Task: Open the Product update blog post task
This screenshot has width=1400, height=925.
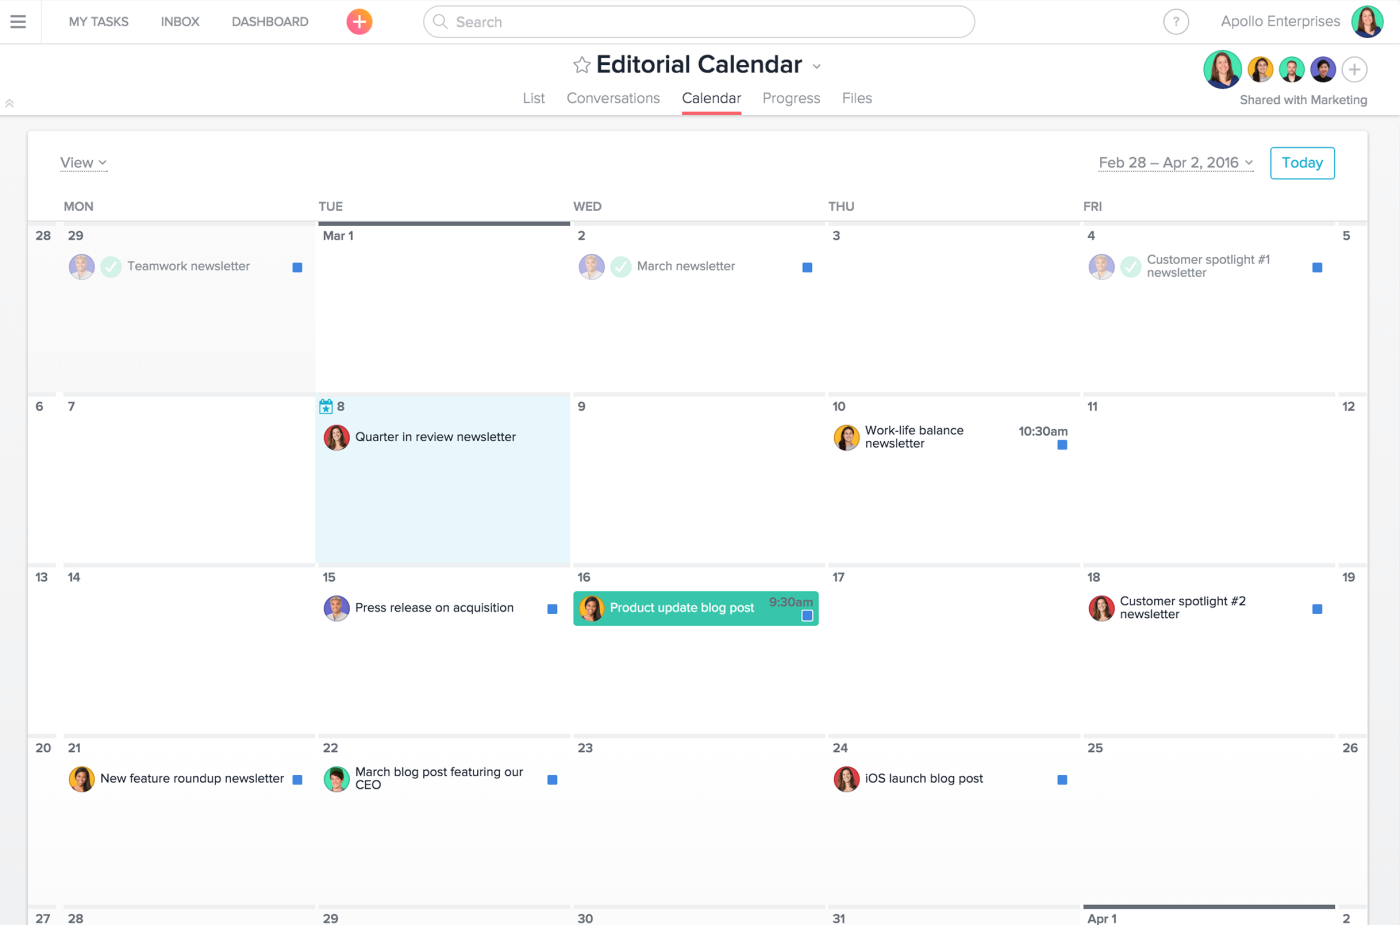Action: pos(682,608)
